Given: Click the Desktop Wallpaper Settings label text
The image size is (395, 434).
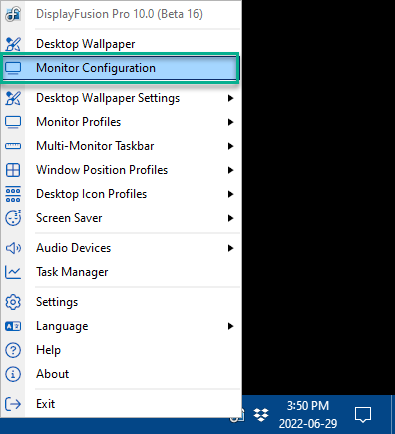Looking at the screenshot, I should [108, 98].
